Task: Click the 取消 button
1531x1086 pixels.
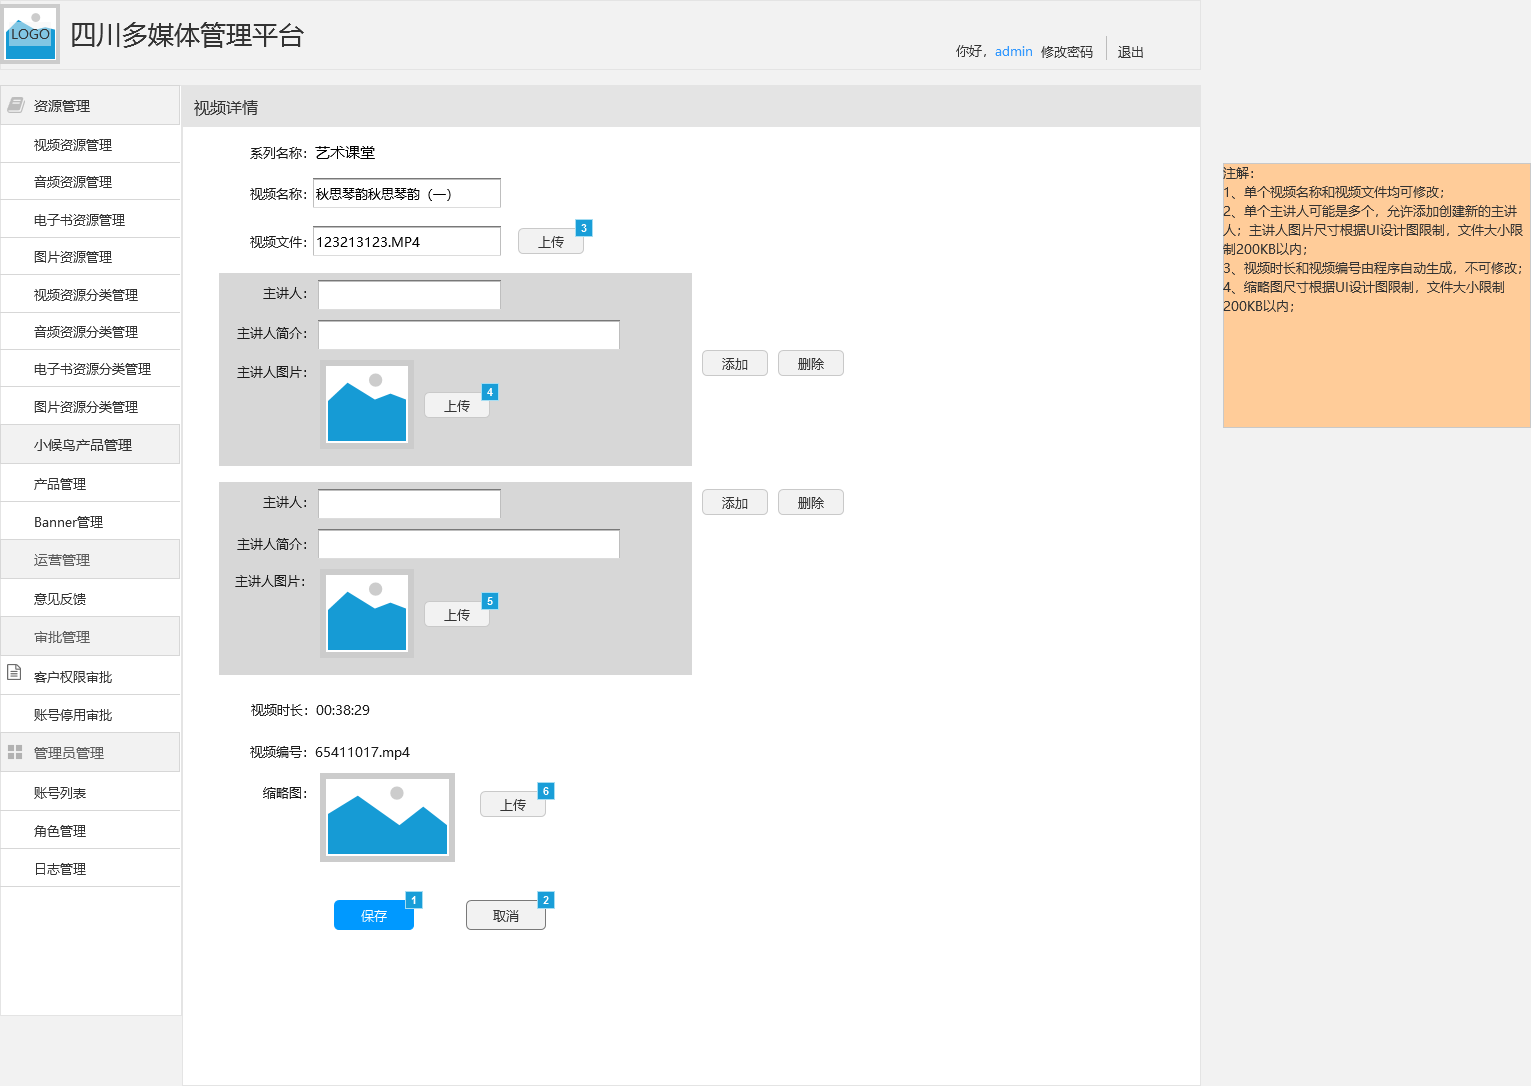Action: [506, 915]
